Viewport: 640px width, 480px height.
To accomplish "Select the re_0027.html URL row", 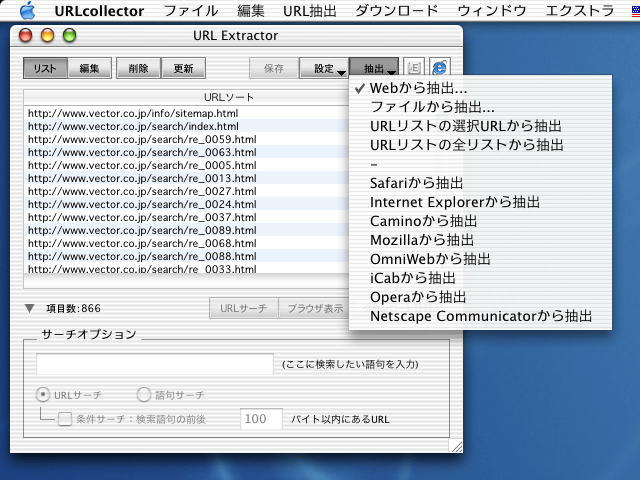I will point(187,191).
